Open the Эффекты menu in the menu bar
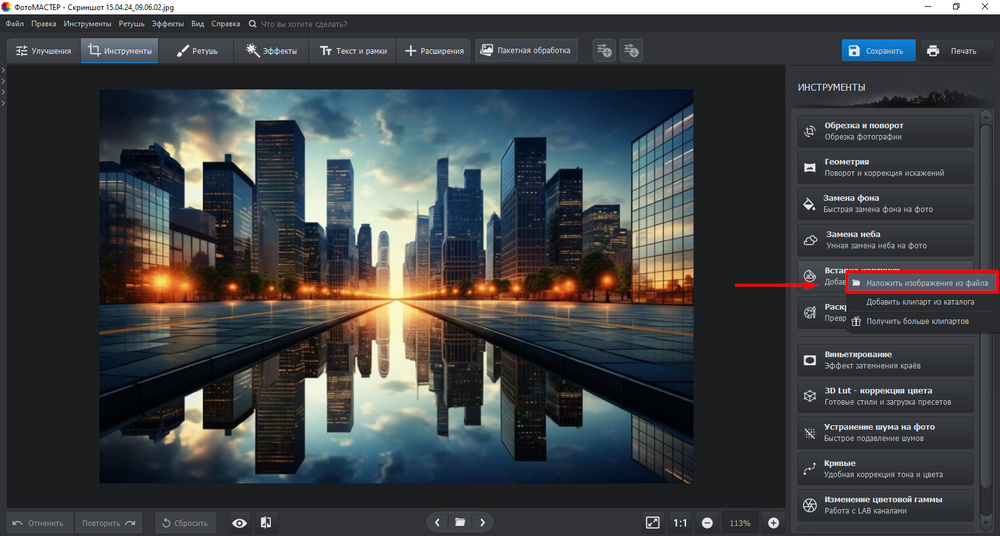The image size is (1000, 536). pyautogui.click(x=167, y=22)
